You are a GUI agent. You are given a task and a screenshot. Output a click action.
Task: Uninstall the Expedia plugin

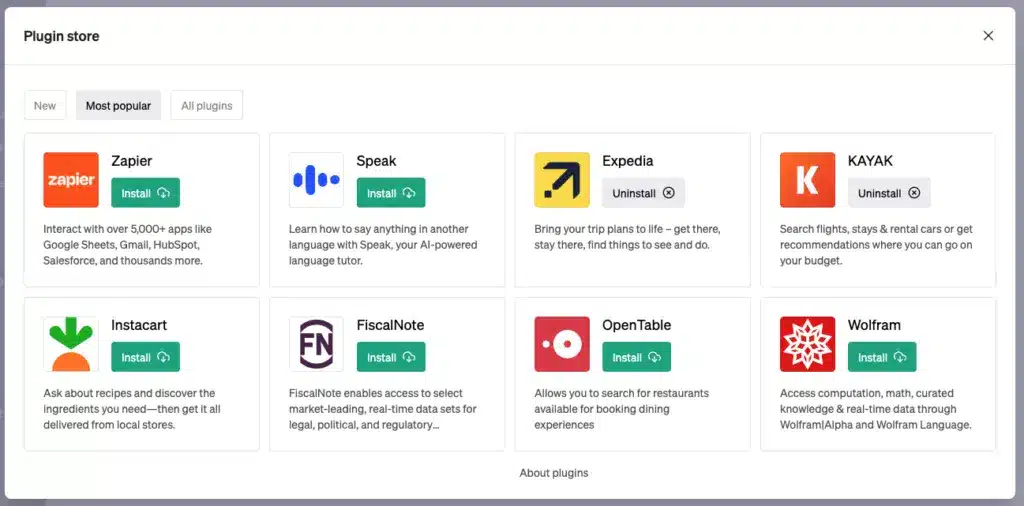[x=643, y=193]
